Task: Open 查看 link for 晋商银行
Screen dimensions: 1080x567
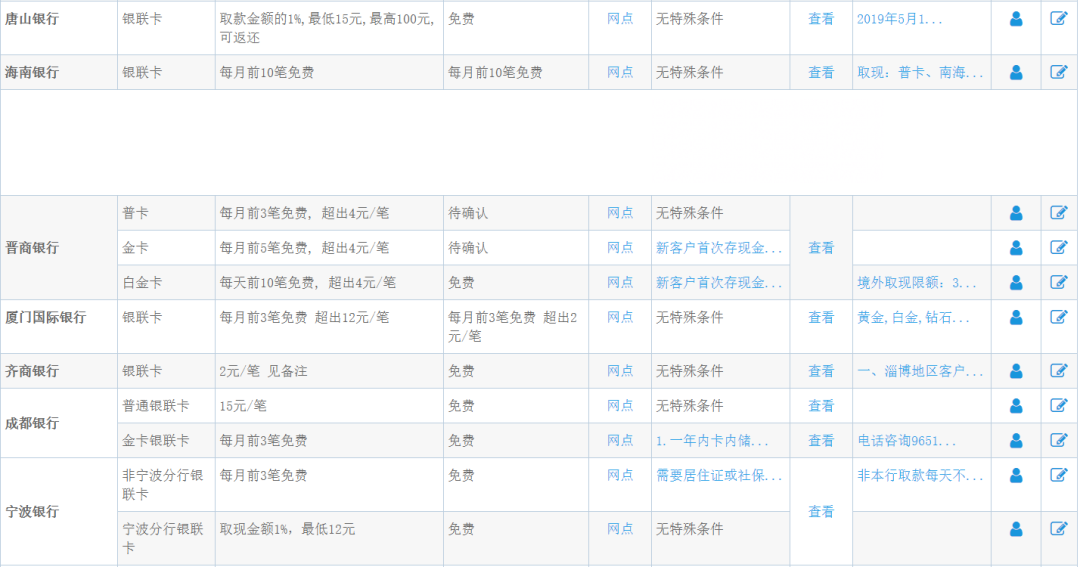Action: 820,247
